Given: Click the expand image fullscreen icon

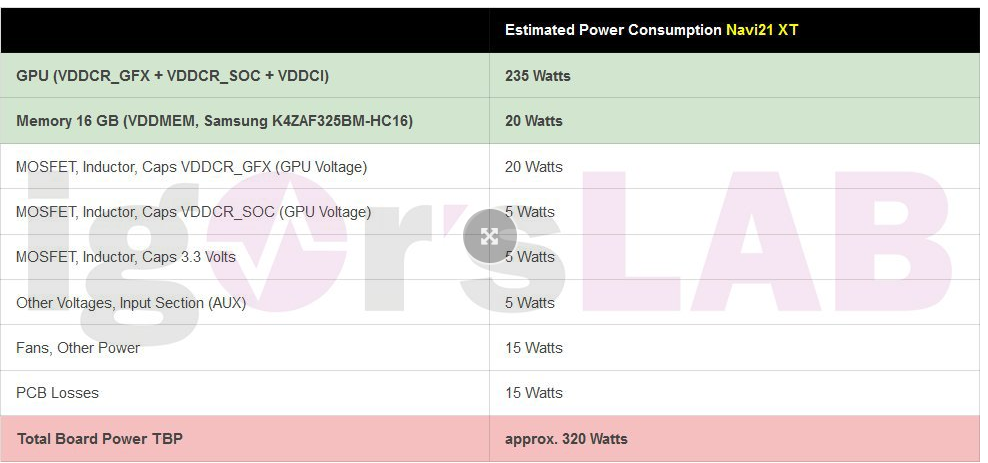Looking at the screenshot, I should pos(490,236).
